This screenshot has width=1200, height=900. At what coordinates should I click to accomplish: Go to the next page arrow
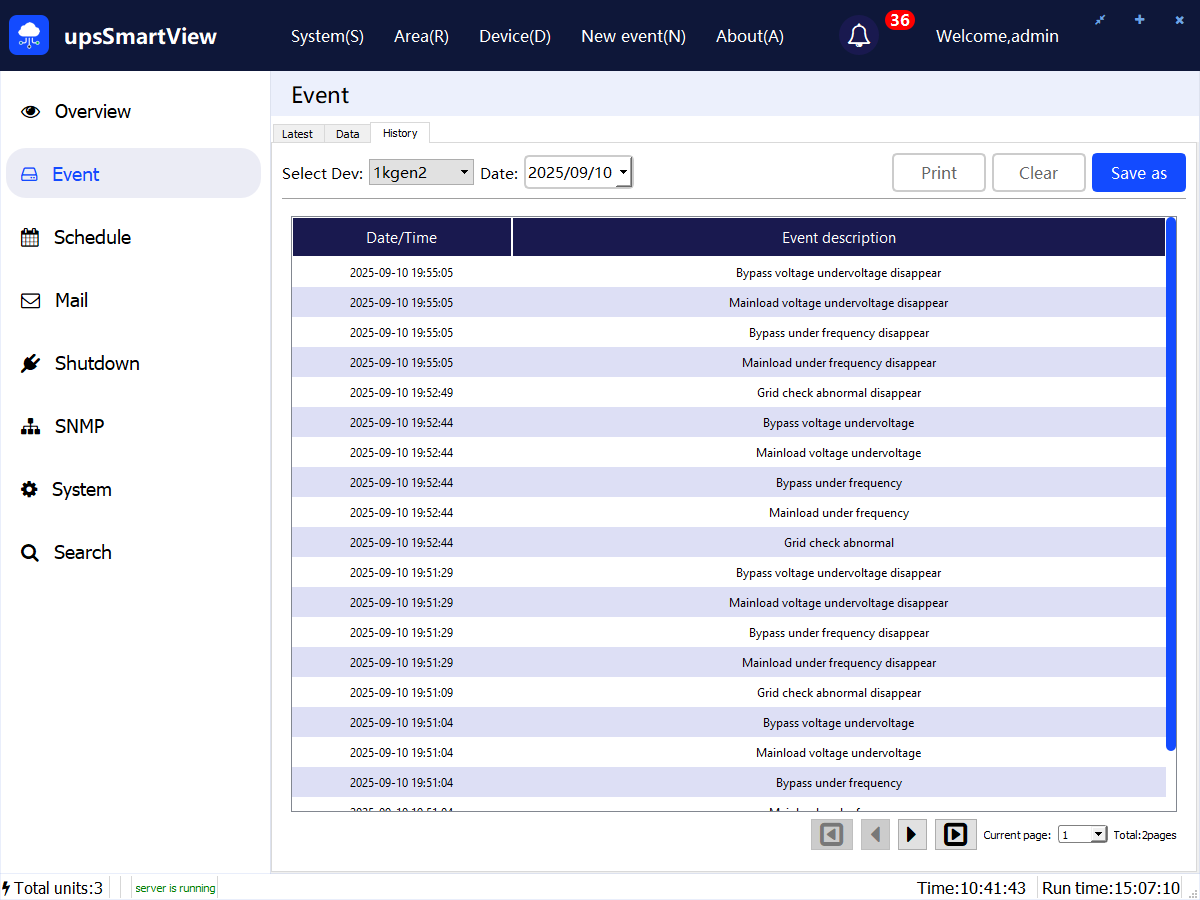tap(912, 834)
